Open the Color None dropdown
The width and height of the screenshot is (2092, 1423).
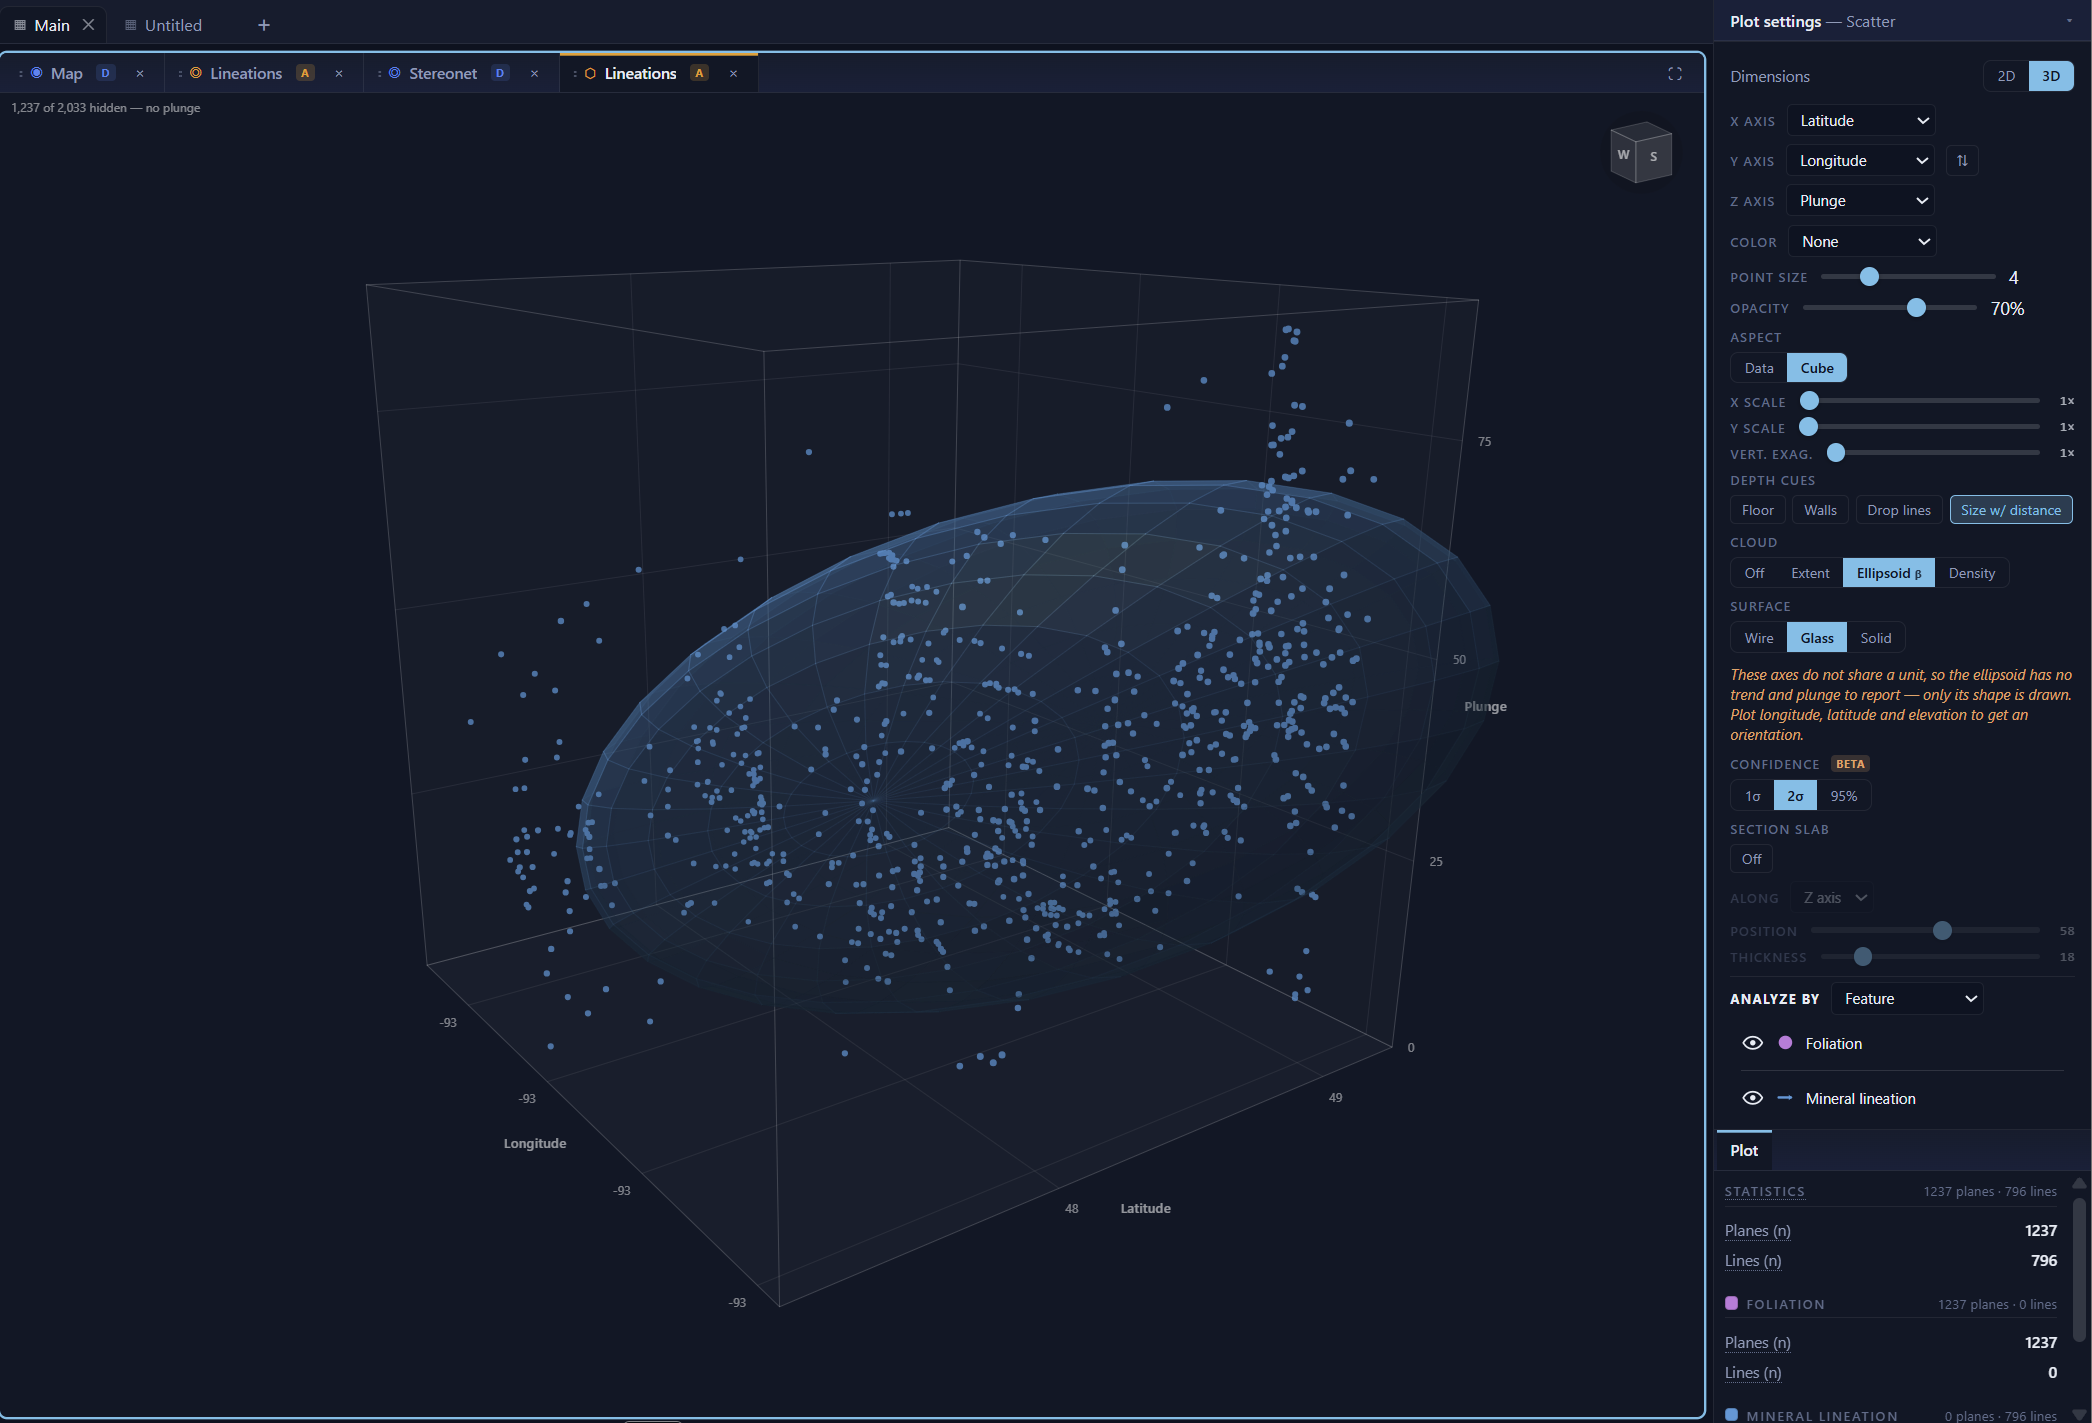pos(1862,242)
